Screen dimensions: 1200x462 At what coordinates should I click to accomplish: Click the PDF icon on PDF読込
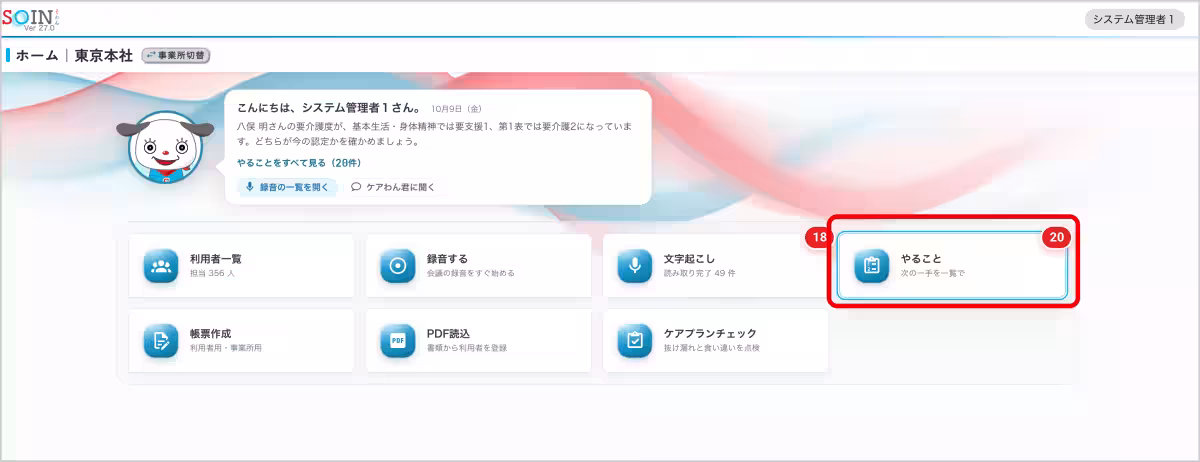tap(398, 341)
